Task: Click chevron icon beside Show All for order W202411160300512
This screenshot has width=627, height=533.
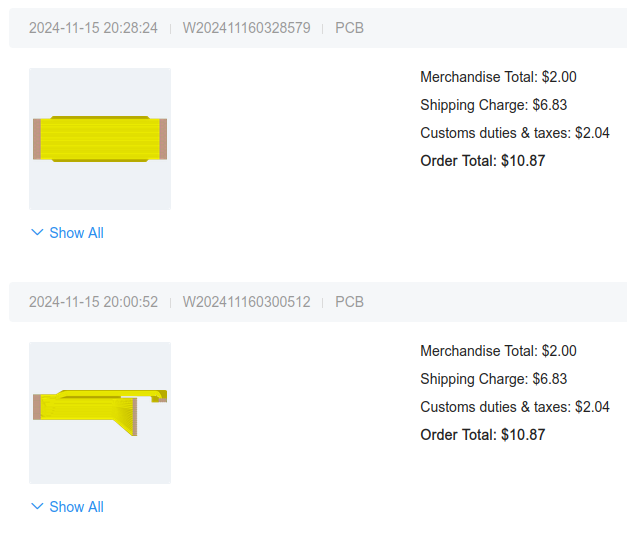Action: coord(38,507)
